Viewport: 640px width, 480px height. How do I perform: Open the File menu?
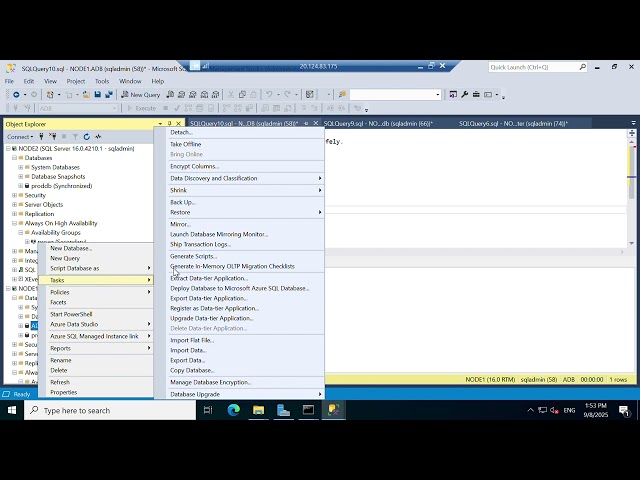click(9, 81)
